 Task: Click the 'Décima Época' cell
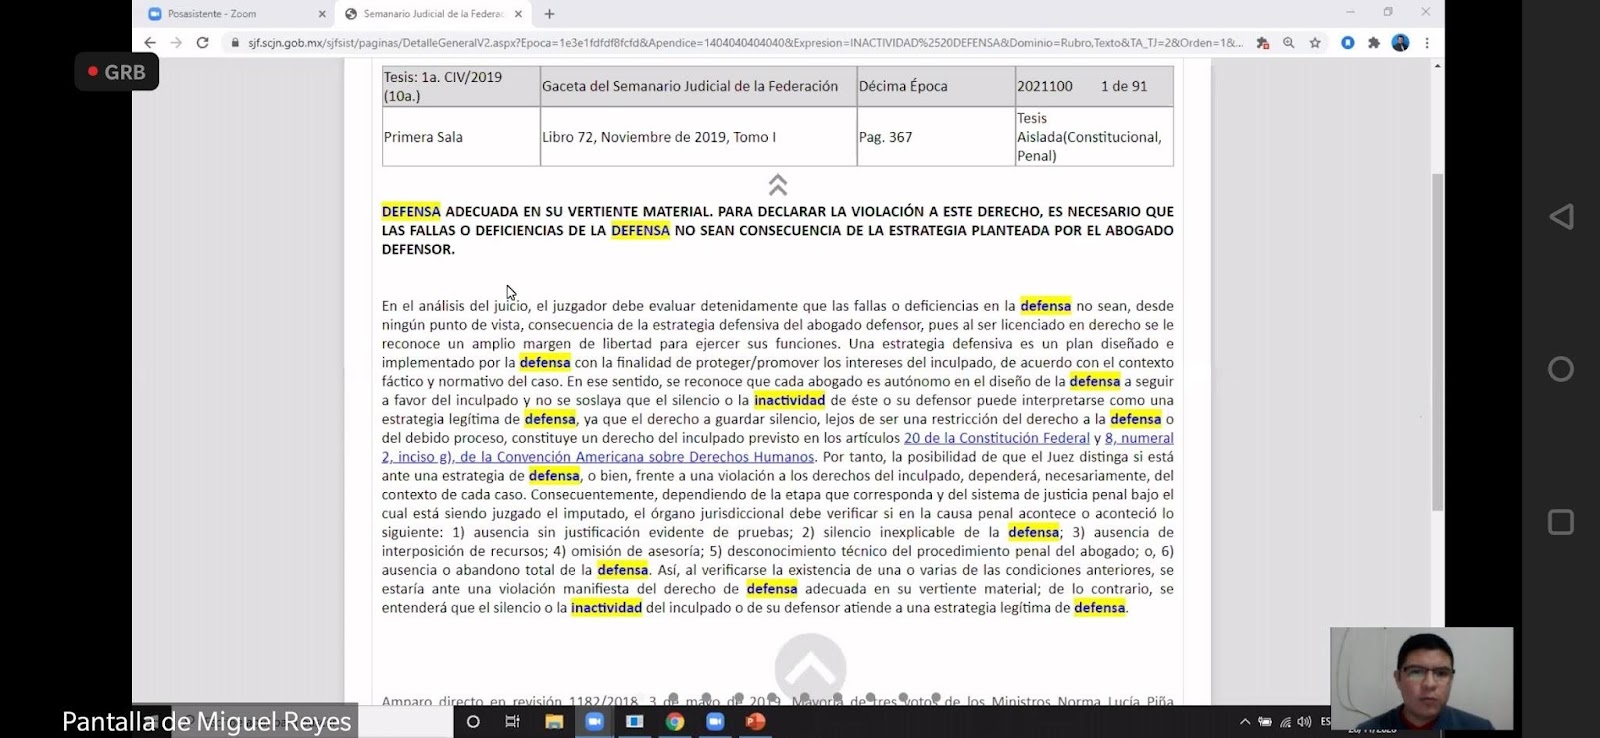coord(935,86)
